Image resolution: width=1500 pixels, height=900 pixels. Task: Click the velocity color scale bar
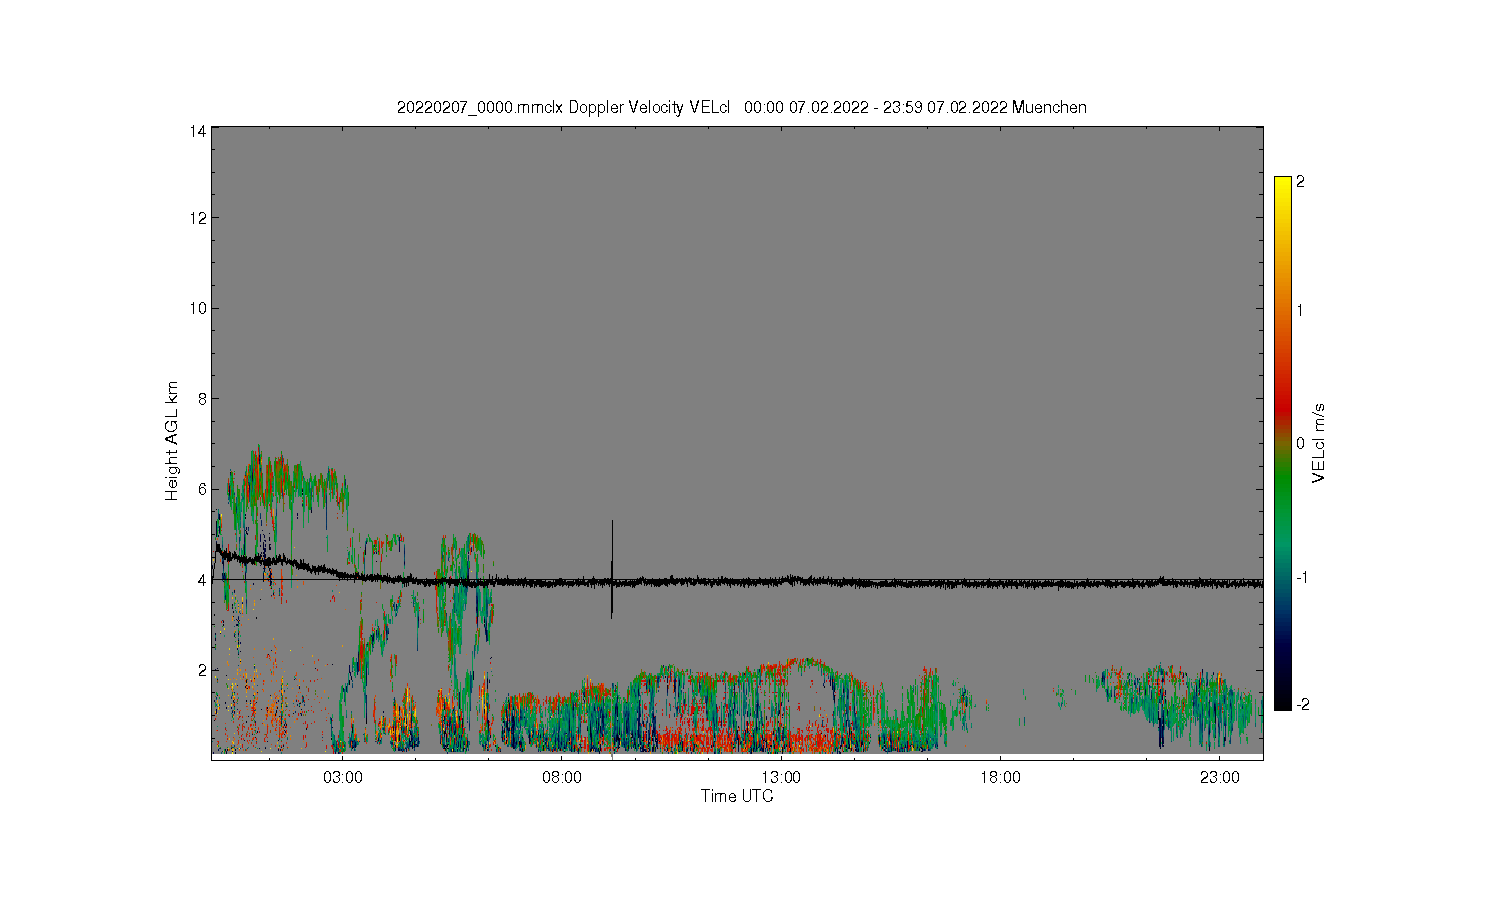[1283, 443]
